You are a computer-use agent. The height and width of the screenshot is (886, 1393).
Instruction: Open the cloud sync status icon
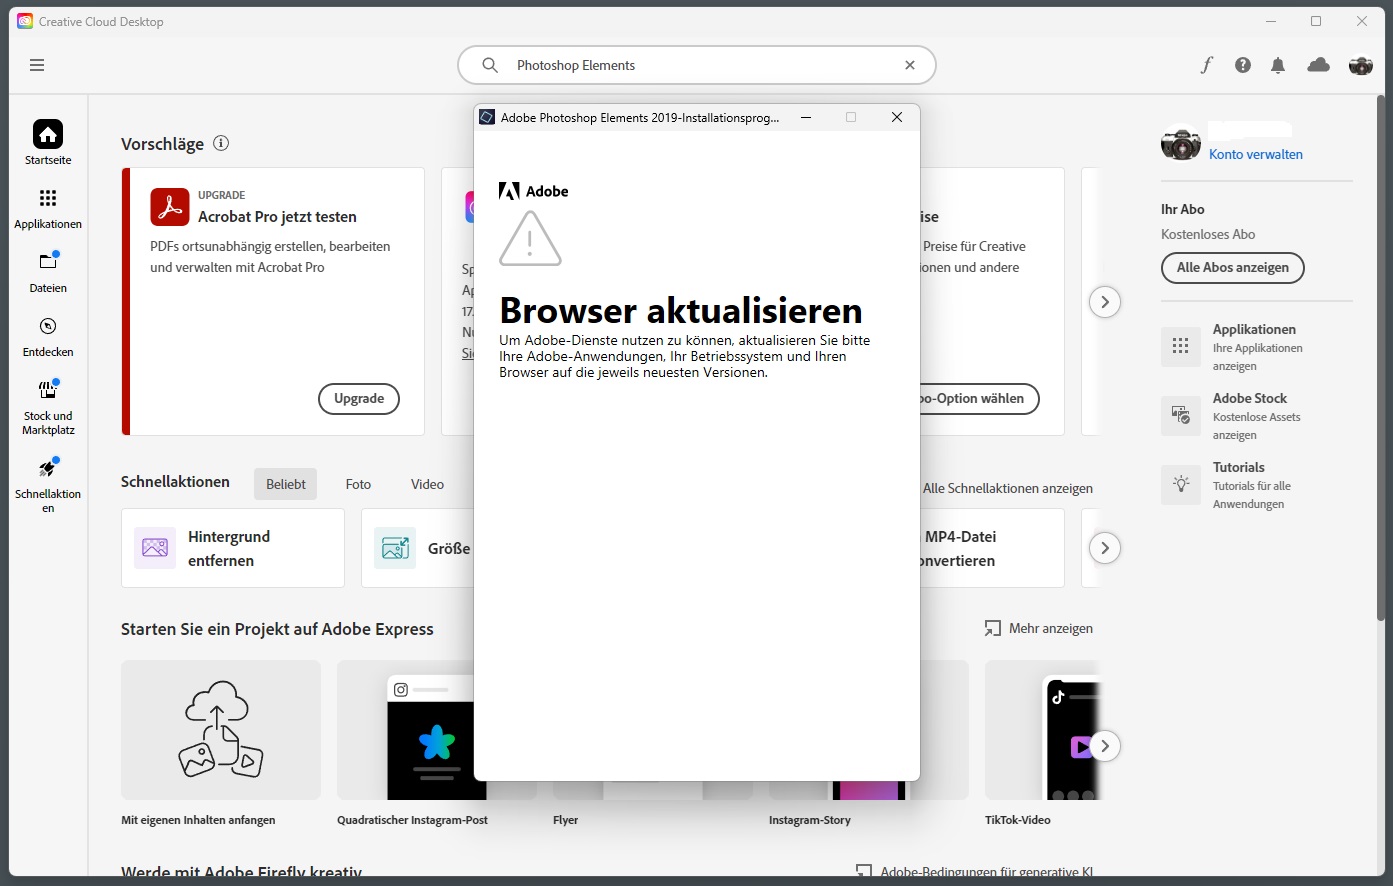click(1319, 65)
